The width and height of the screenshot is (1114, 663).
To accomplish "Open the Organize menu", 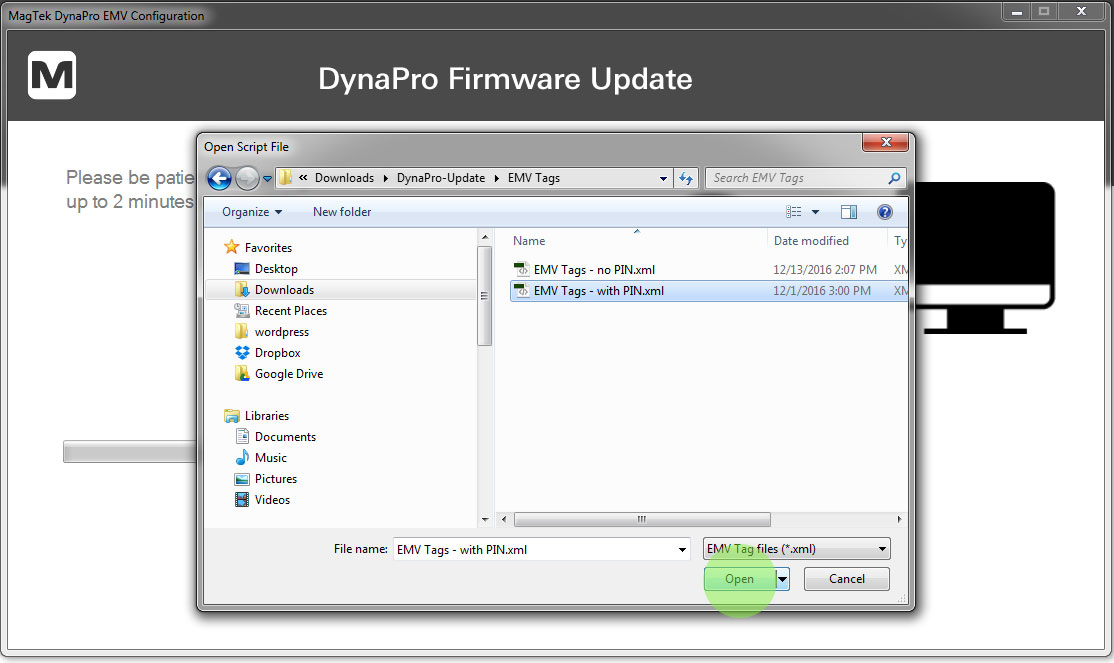I will click(252, 212).
